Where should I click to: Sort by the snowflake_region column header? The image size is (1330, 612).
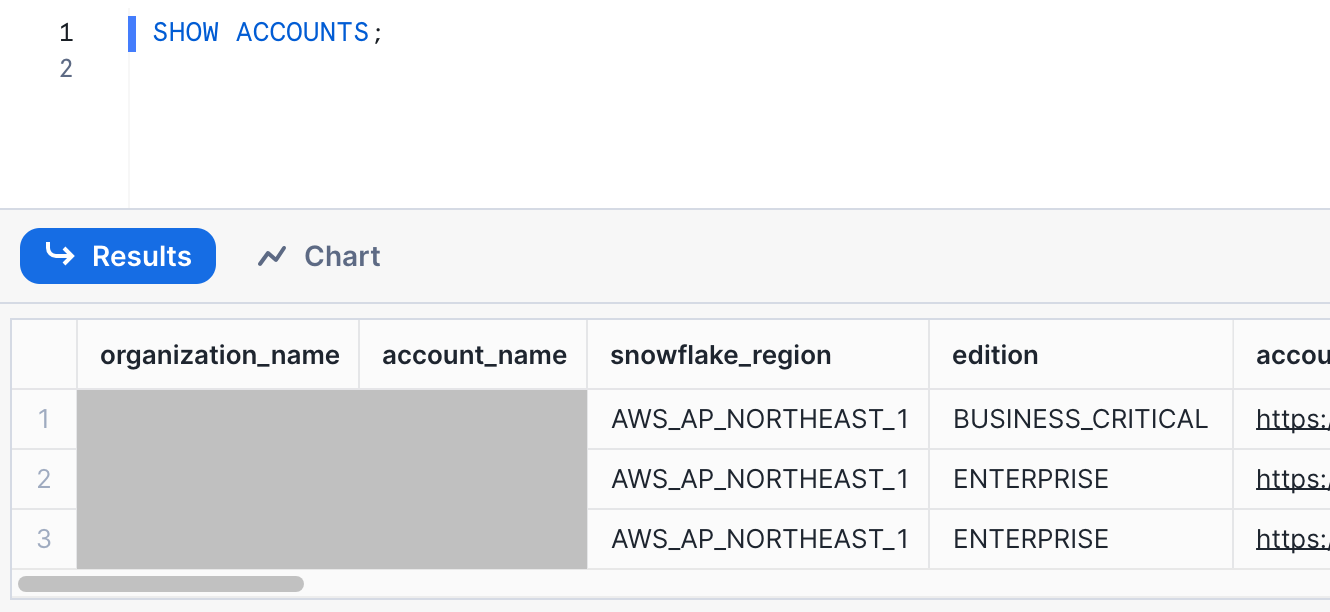pos(720,355)
